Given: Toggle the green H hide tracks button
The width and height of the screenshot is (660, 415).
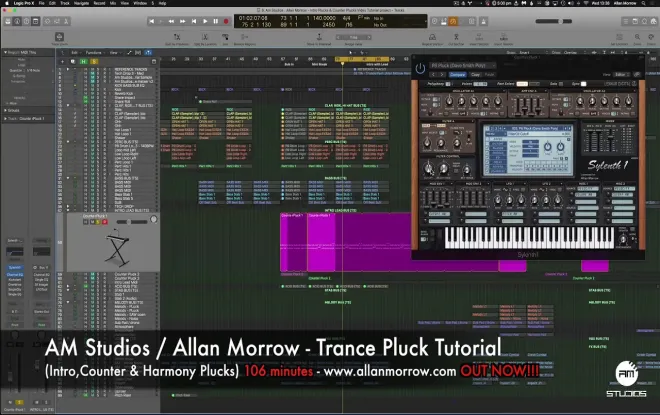Looking at the screenshot, I should pyautogui.click(x=84, y=61).
